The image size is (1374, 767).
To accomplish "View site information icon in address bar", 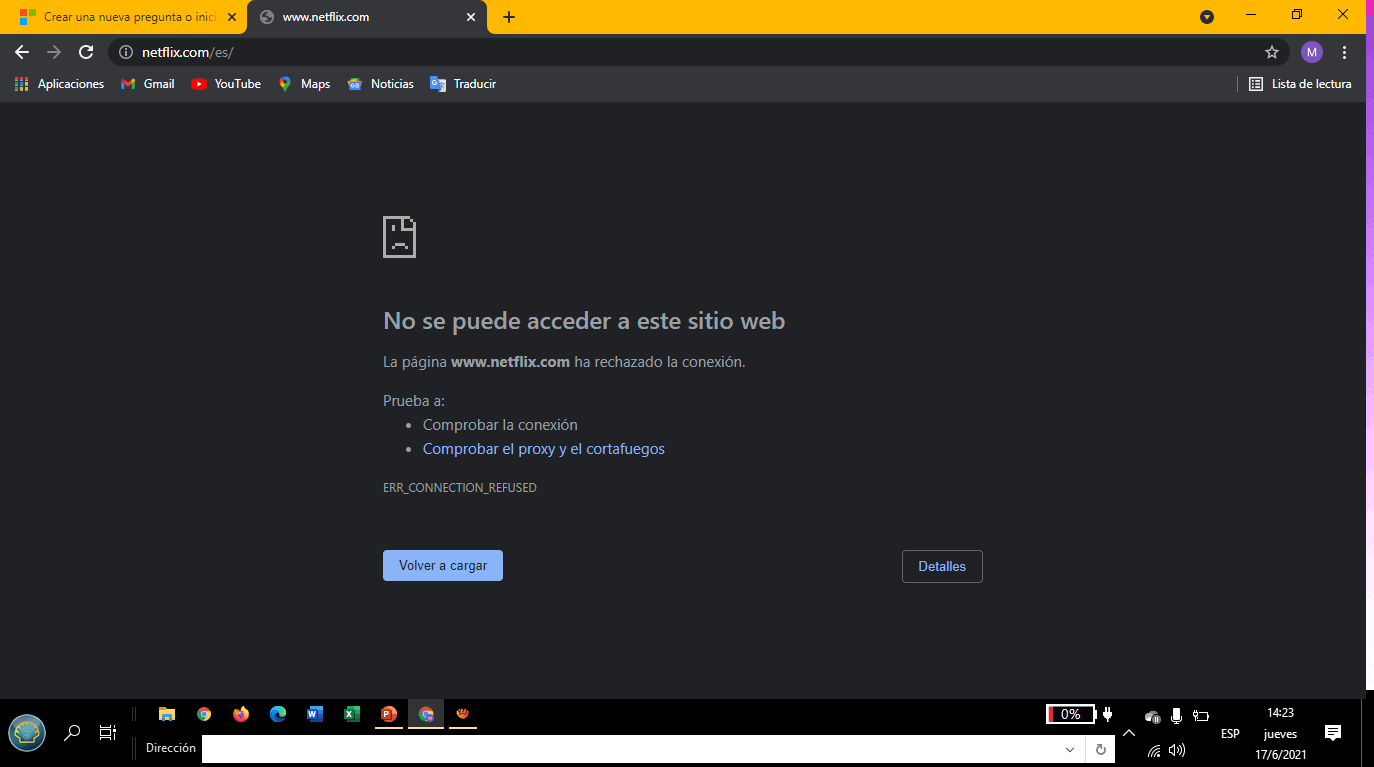I will 126,52.
